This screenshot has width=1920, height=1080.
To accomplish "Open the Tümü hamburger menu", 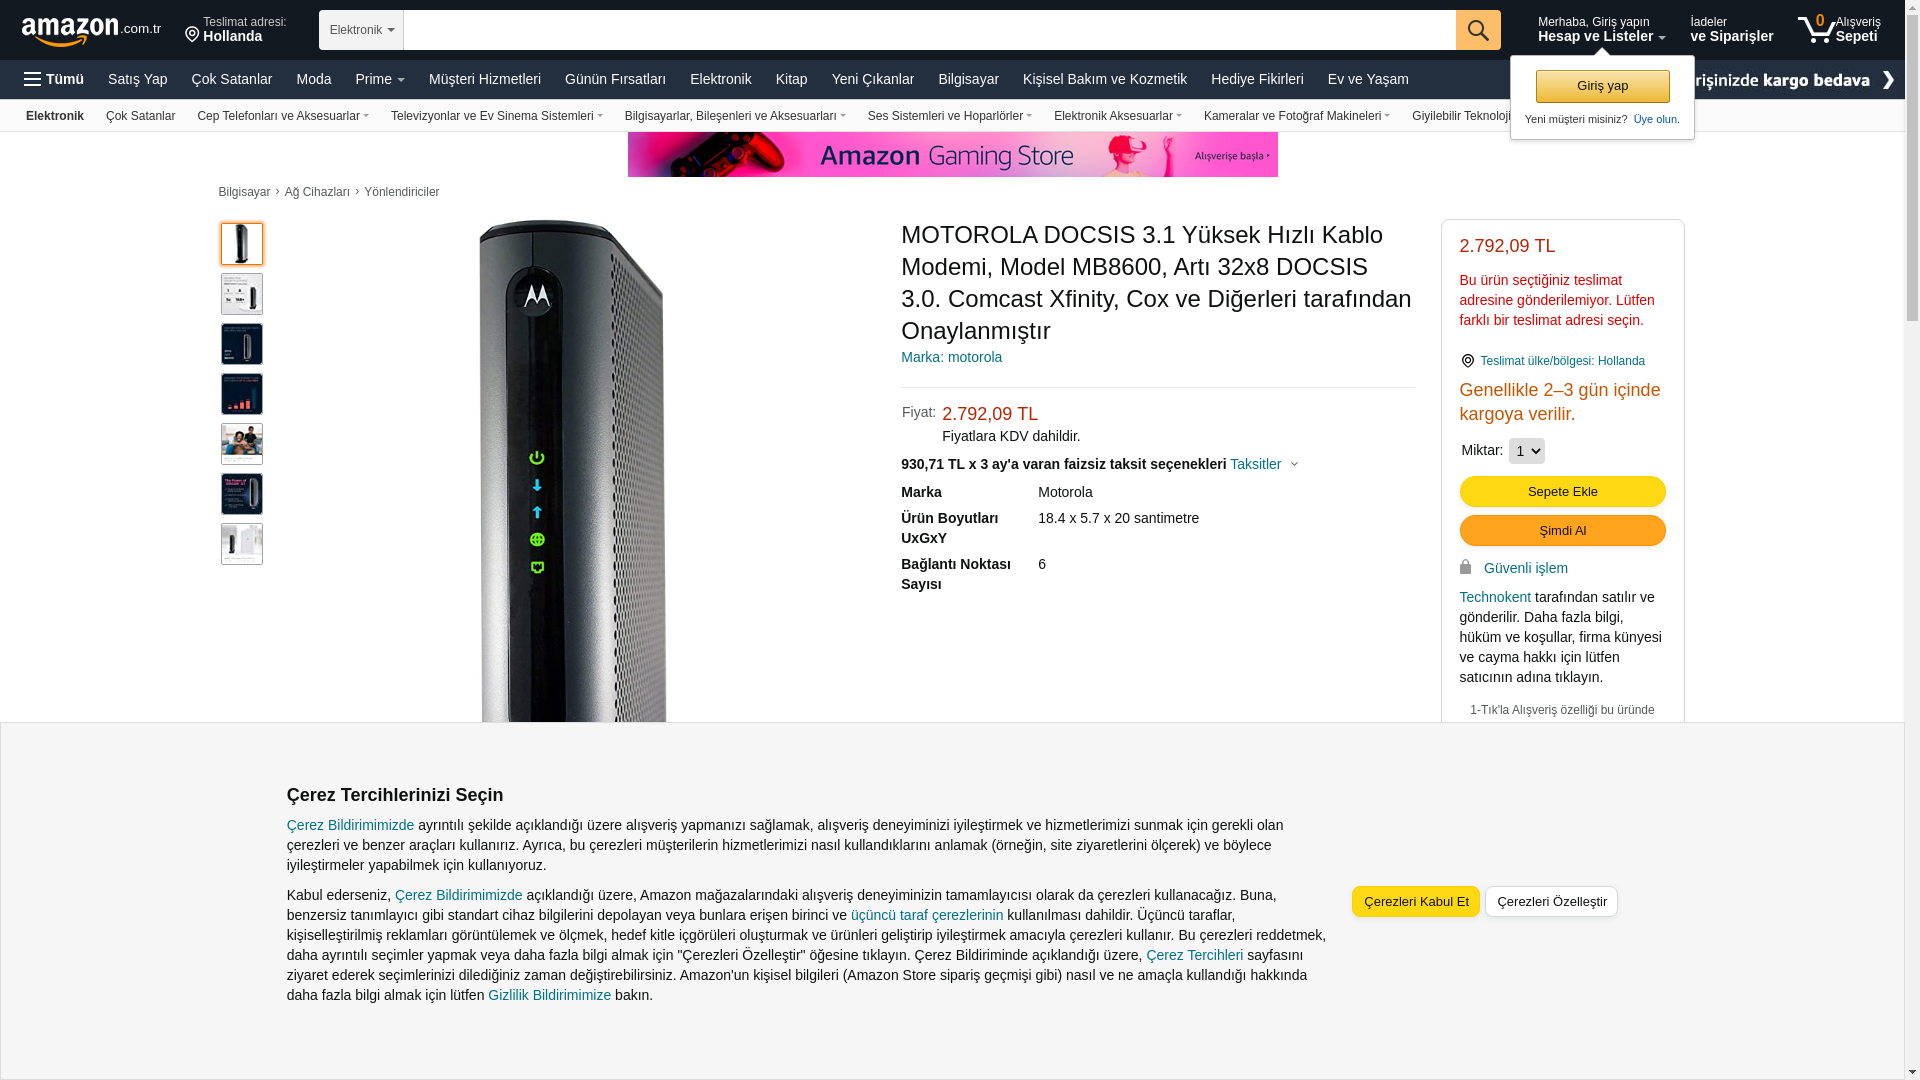I will tap(54, 79).
